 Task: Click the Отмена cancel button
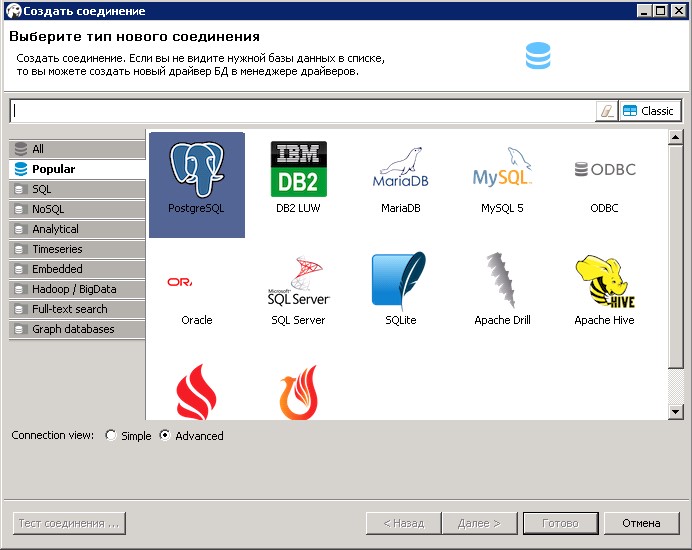click(x=641, y=524)
